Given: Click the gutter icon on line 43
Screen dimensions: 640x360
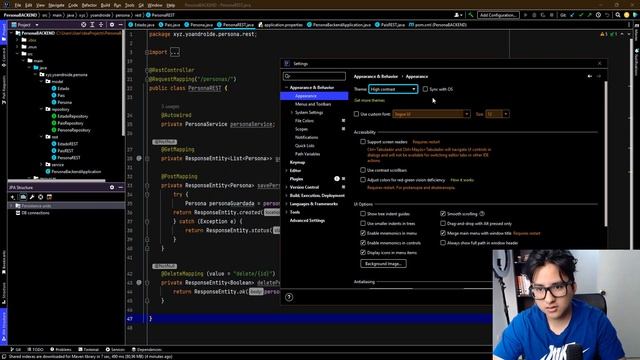Looking at the screenshot, I should click(139, 282).
